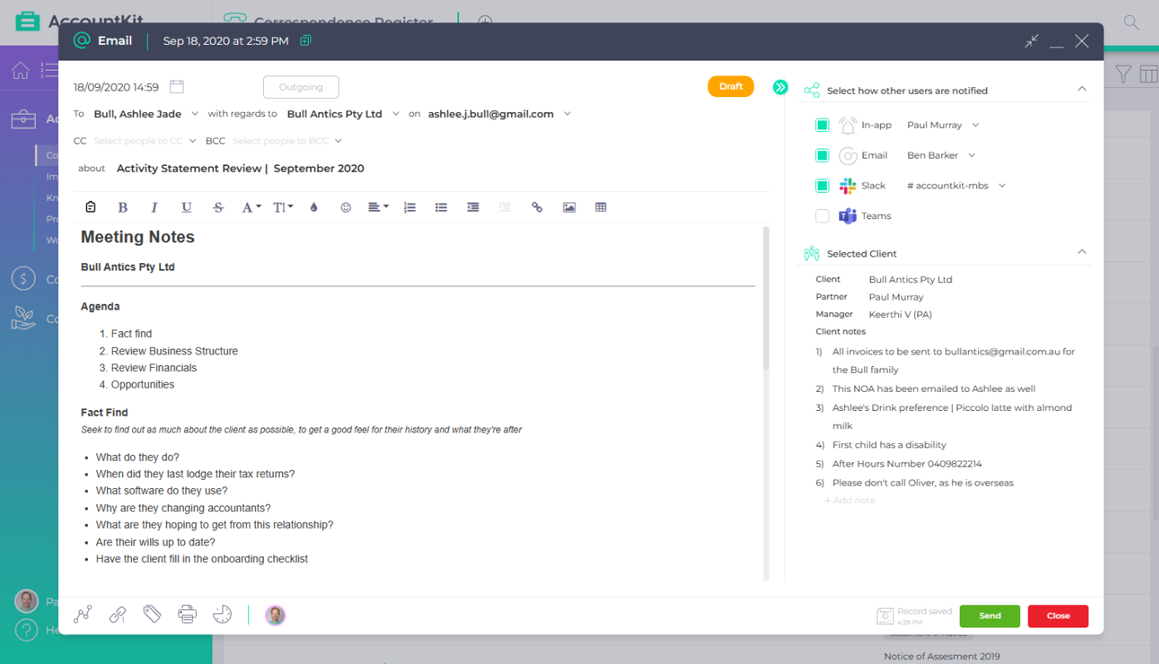This screenshot has height=664, width=1159.
Task: Insert an emoji into the email body
Action: [345, 207]
